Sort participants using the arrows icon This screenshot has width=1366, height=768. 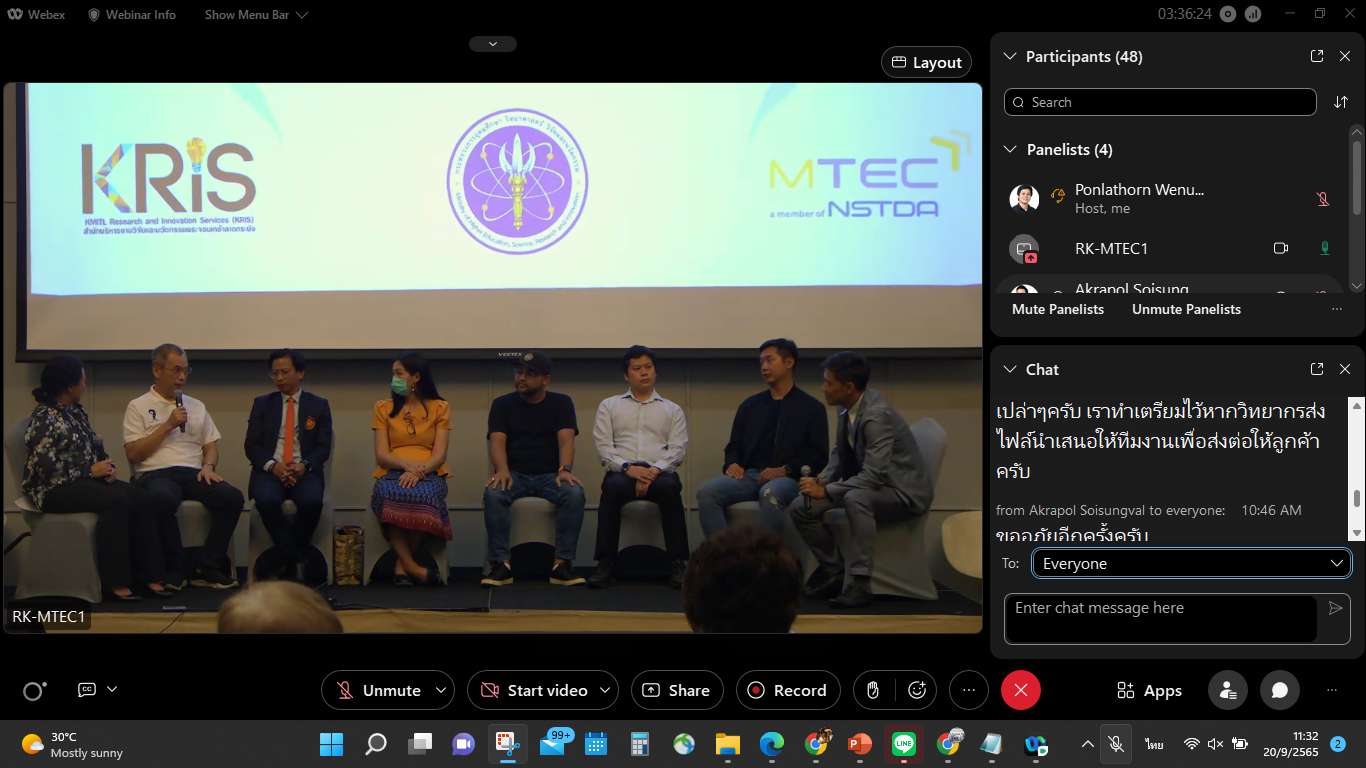pyautogui.click(x=1341, y=102)
